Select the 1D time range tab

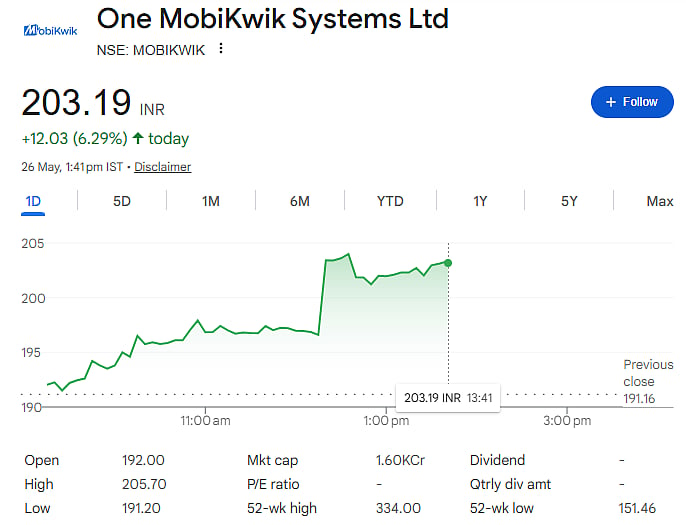coord(33,201)
